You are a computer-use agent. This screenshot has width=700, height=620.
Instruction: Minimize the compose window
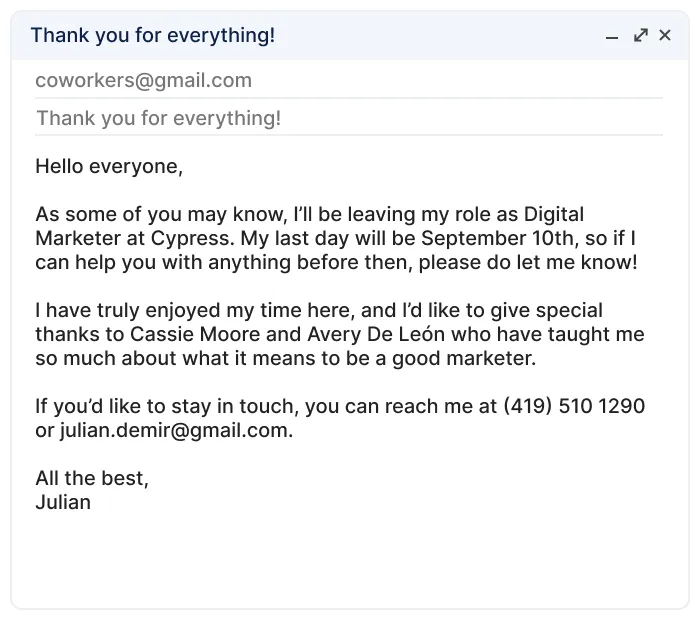(x=613, y=36)
